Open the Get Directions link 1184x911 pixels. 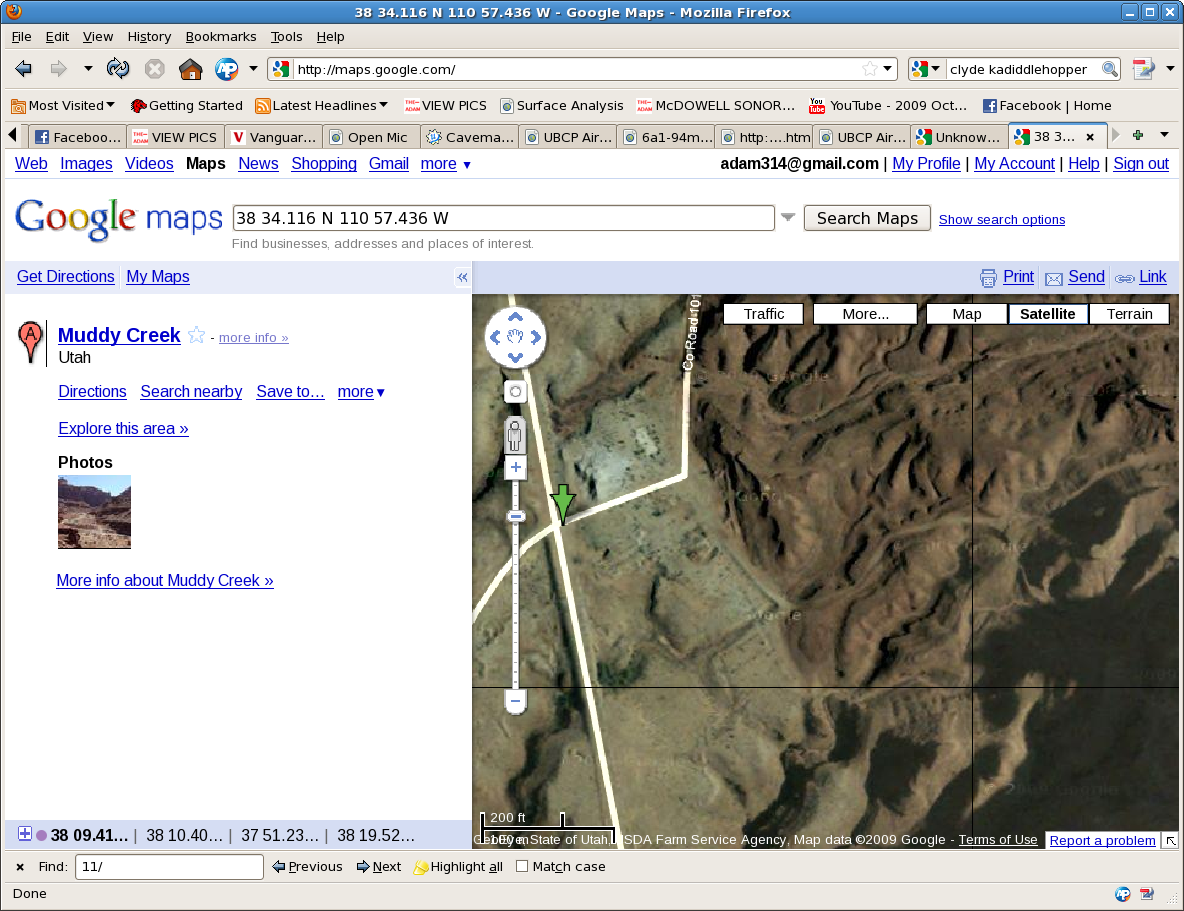pyautogui.click(x=66, y=277)
